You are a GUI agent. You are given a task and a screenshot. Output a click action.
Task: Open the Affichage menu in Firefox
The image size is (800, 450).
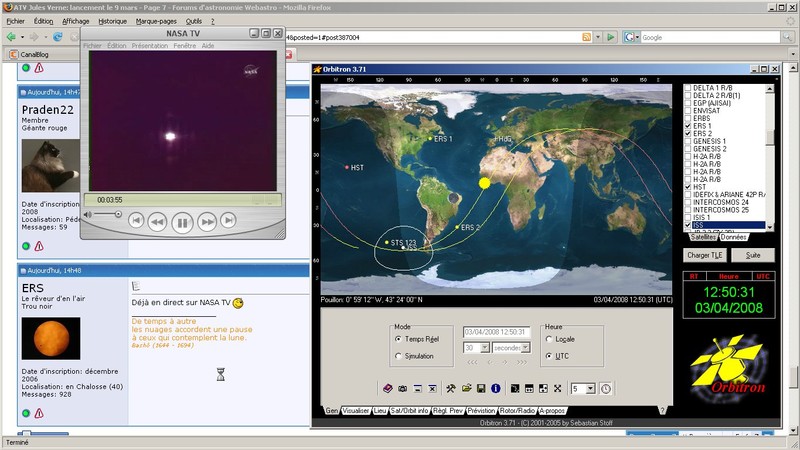(x=76, y=21)
